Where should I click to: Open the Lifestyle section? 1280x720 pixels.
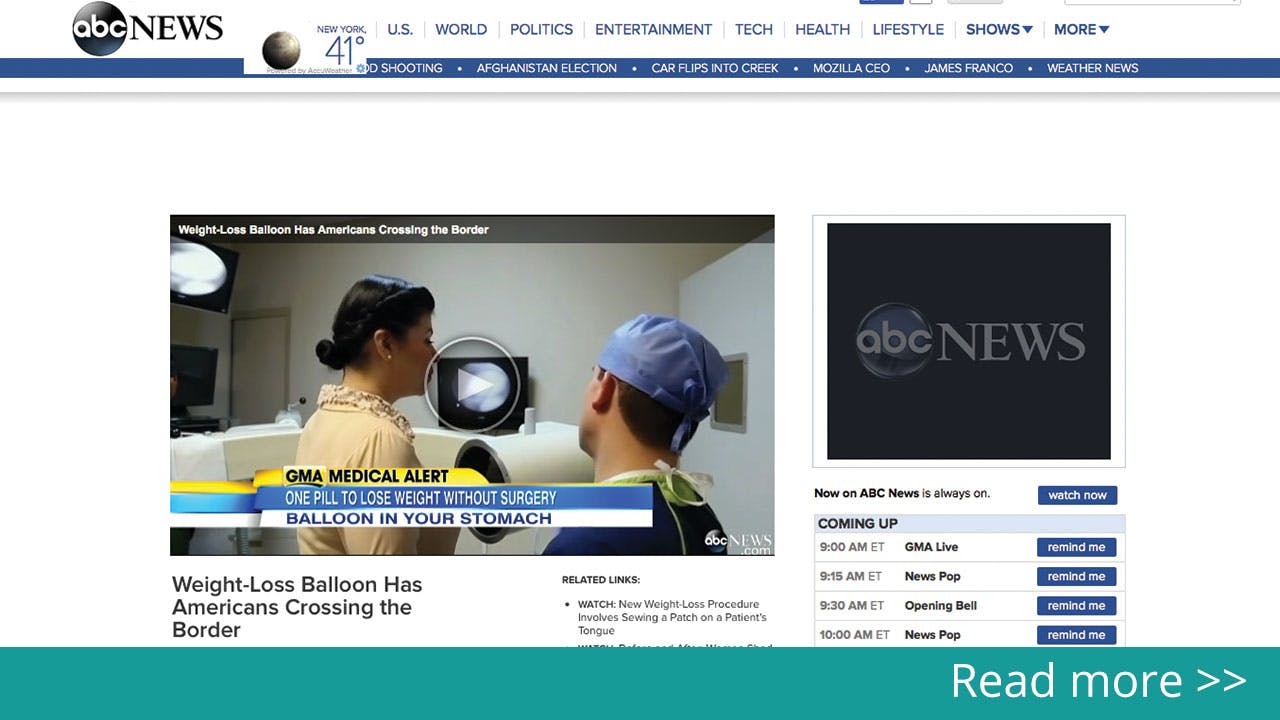pos(908,29)
